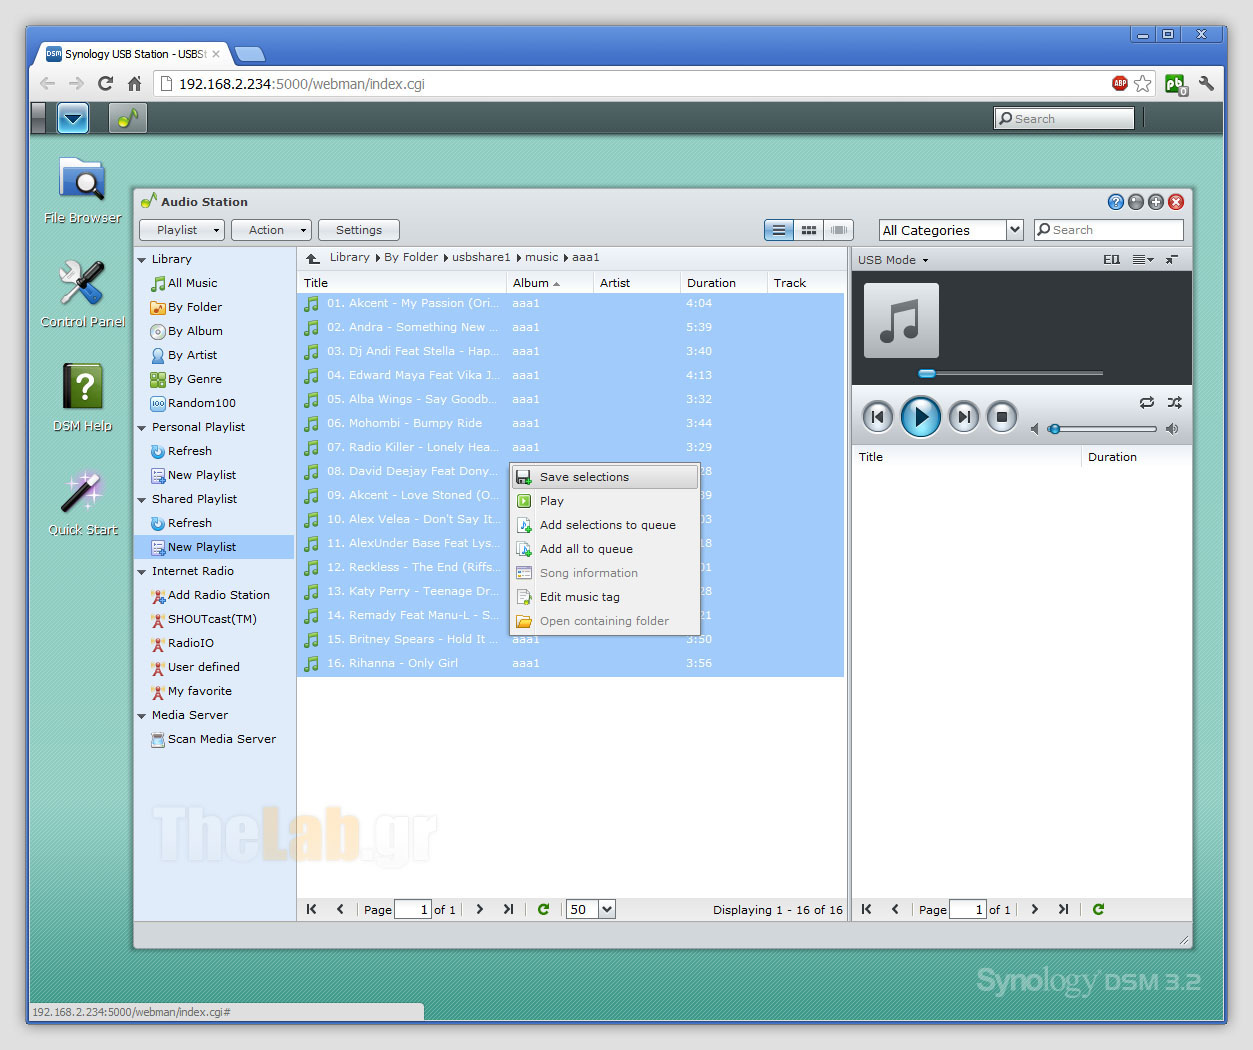
Task: Launch Quick Start wizard icon
Action: pos(82,502)
